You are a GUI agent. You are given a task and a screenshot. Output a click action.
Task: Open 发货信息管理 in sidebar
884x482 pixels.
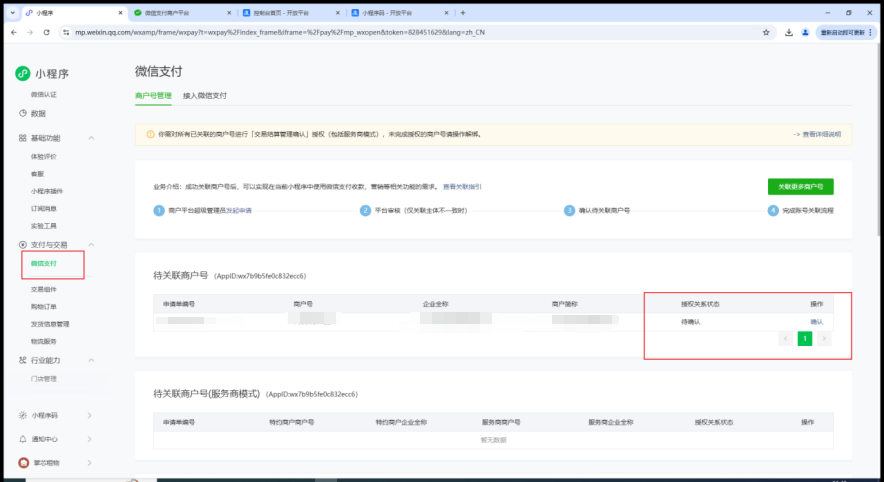[x=50, y=324]
